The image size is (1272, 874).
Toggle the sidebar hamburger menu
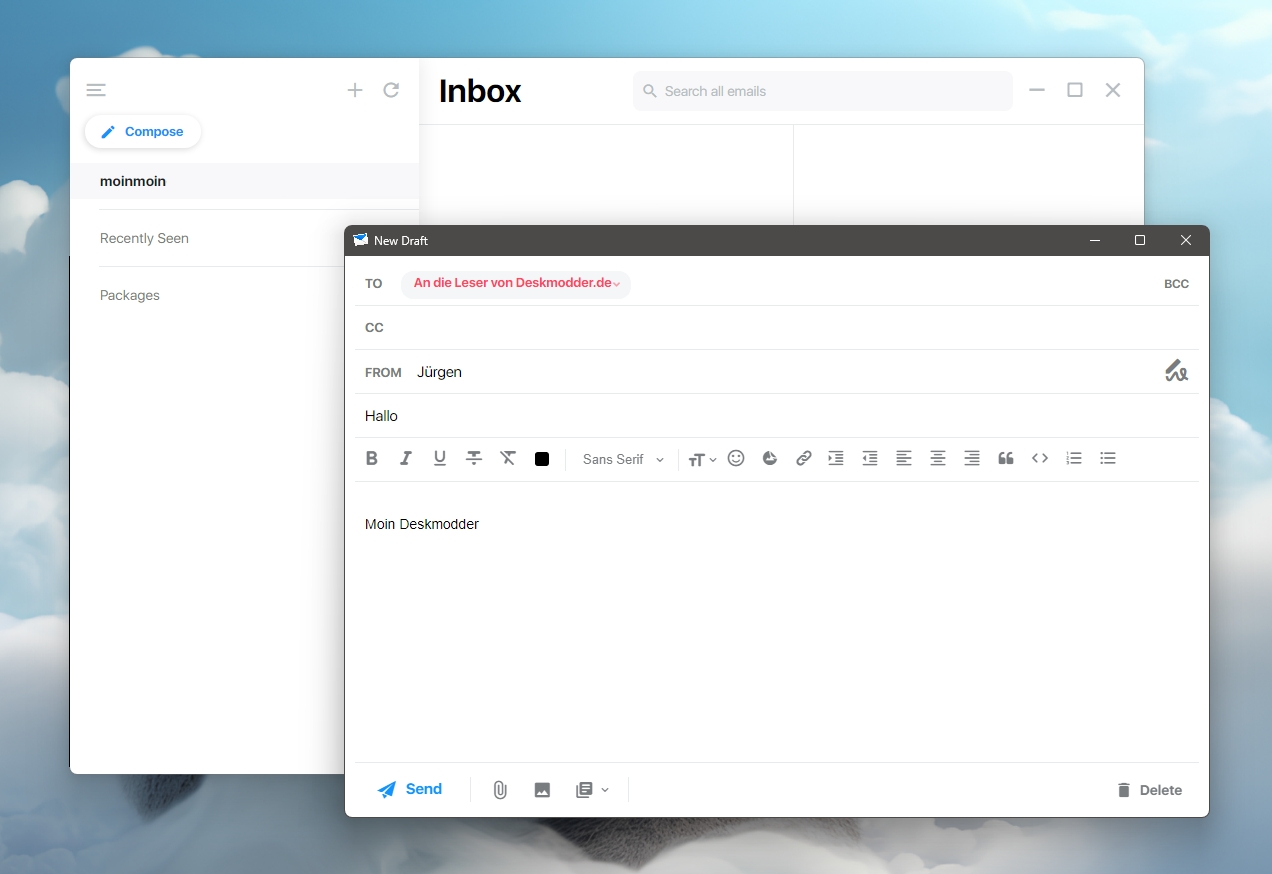click(x=96, y=90)
